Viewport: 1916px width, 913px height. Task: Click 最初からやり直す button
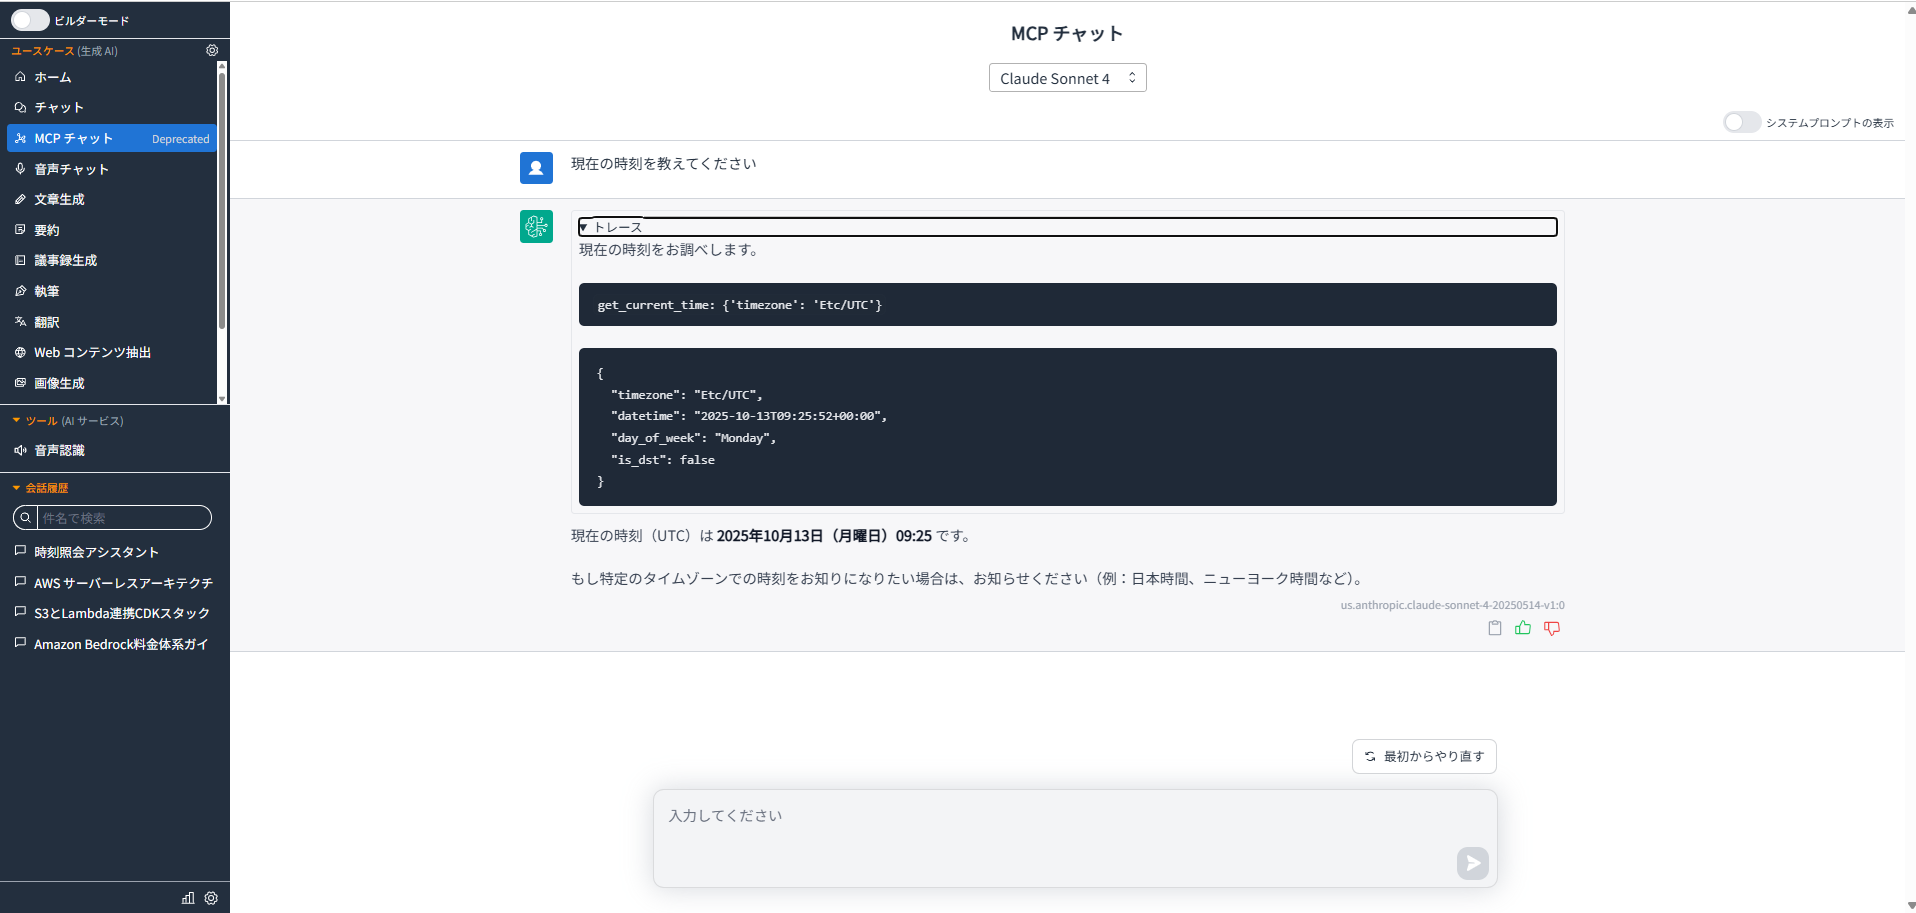(1424, 756)
